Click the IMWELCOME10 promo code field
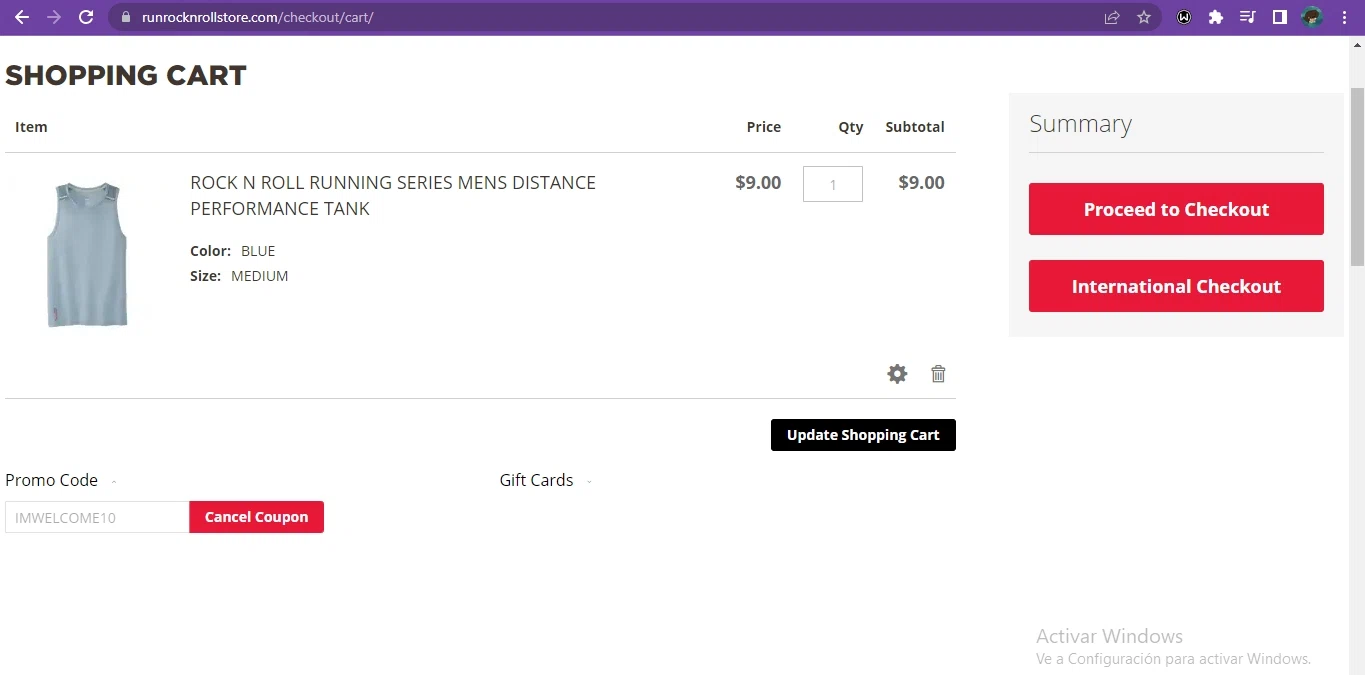 click(97, 517)
